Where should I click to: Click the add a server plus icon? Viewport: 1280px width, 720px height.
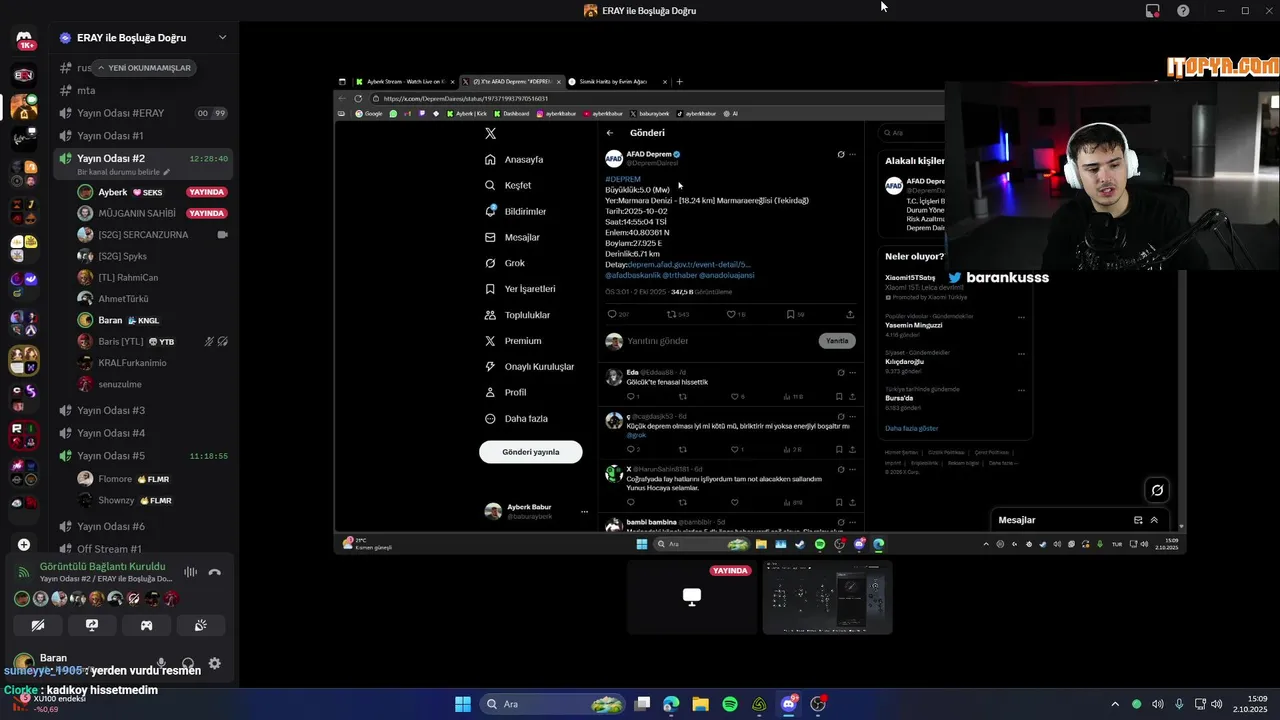pos(24,545)
